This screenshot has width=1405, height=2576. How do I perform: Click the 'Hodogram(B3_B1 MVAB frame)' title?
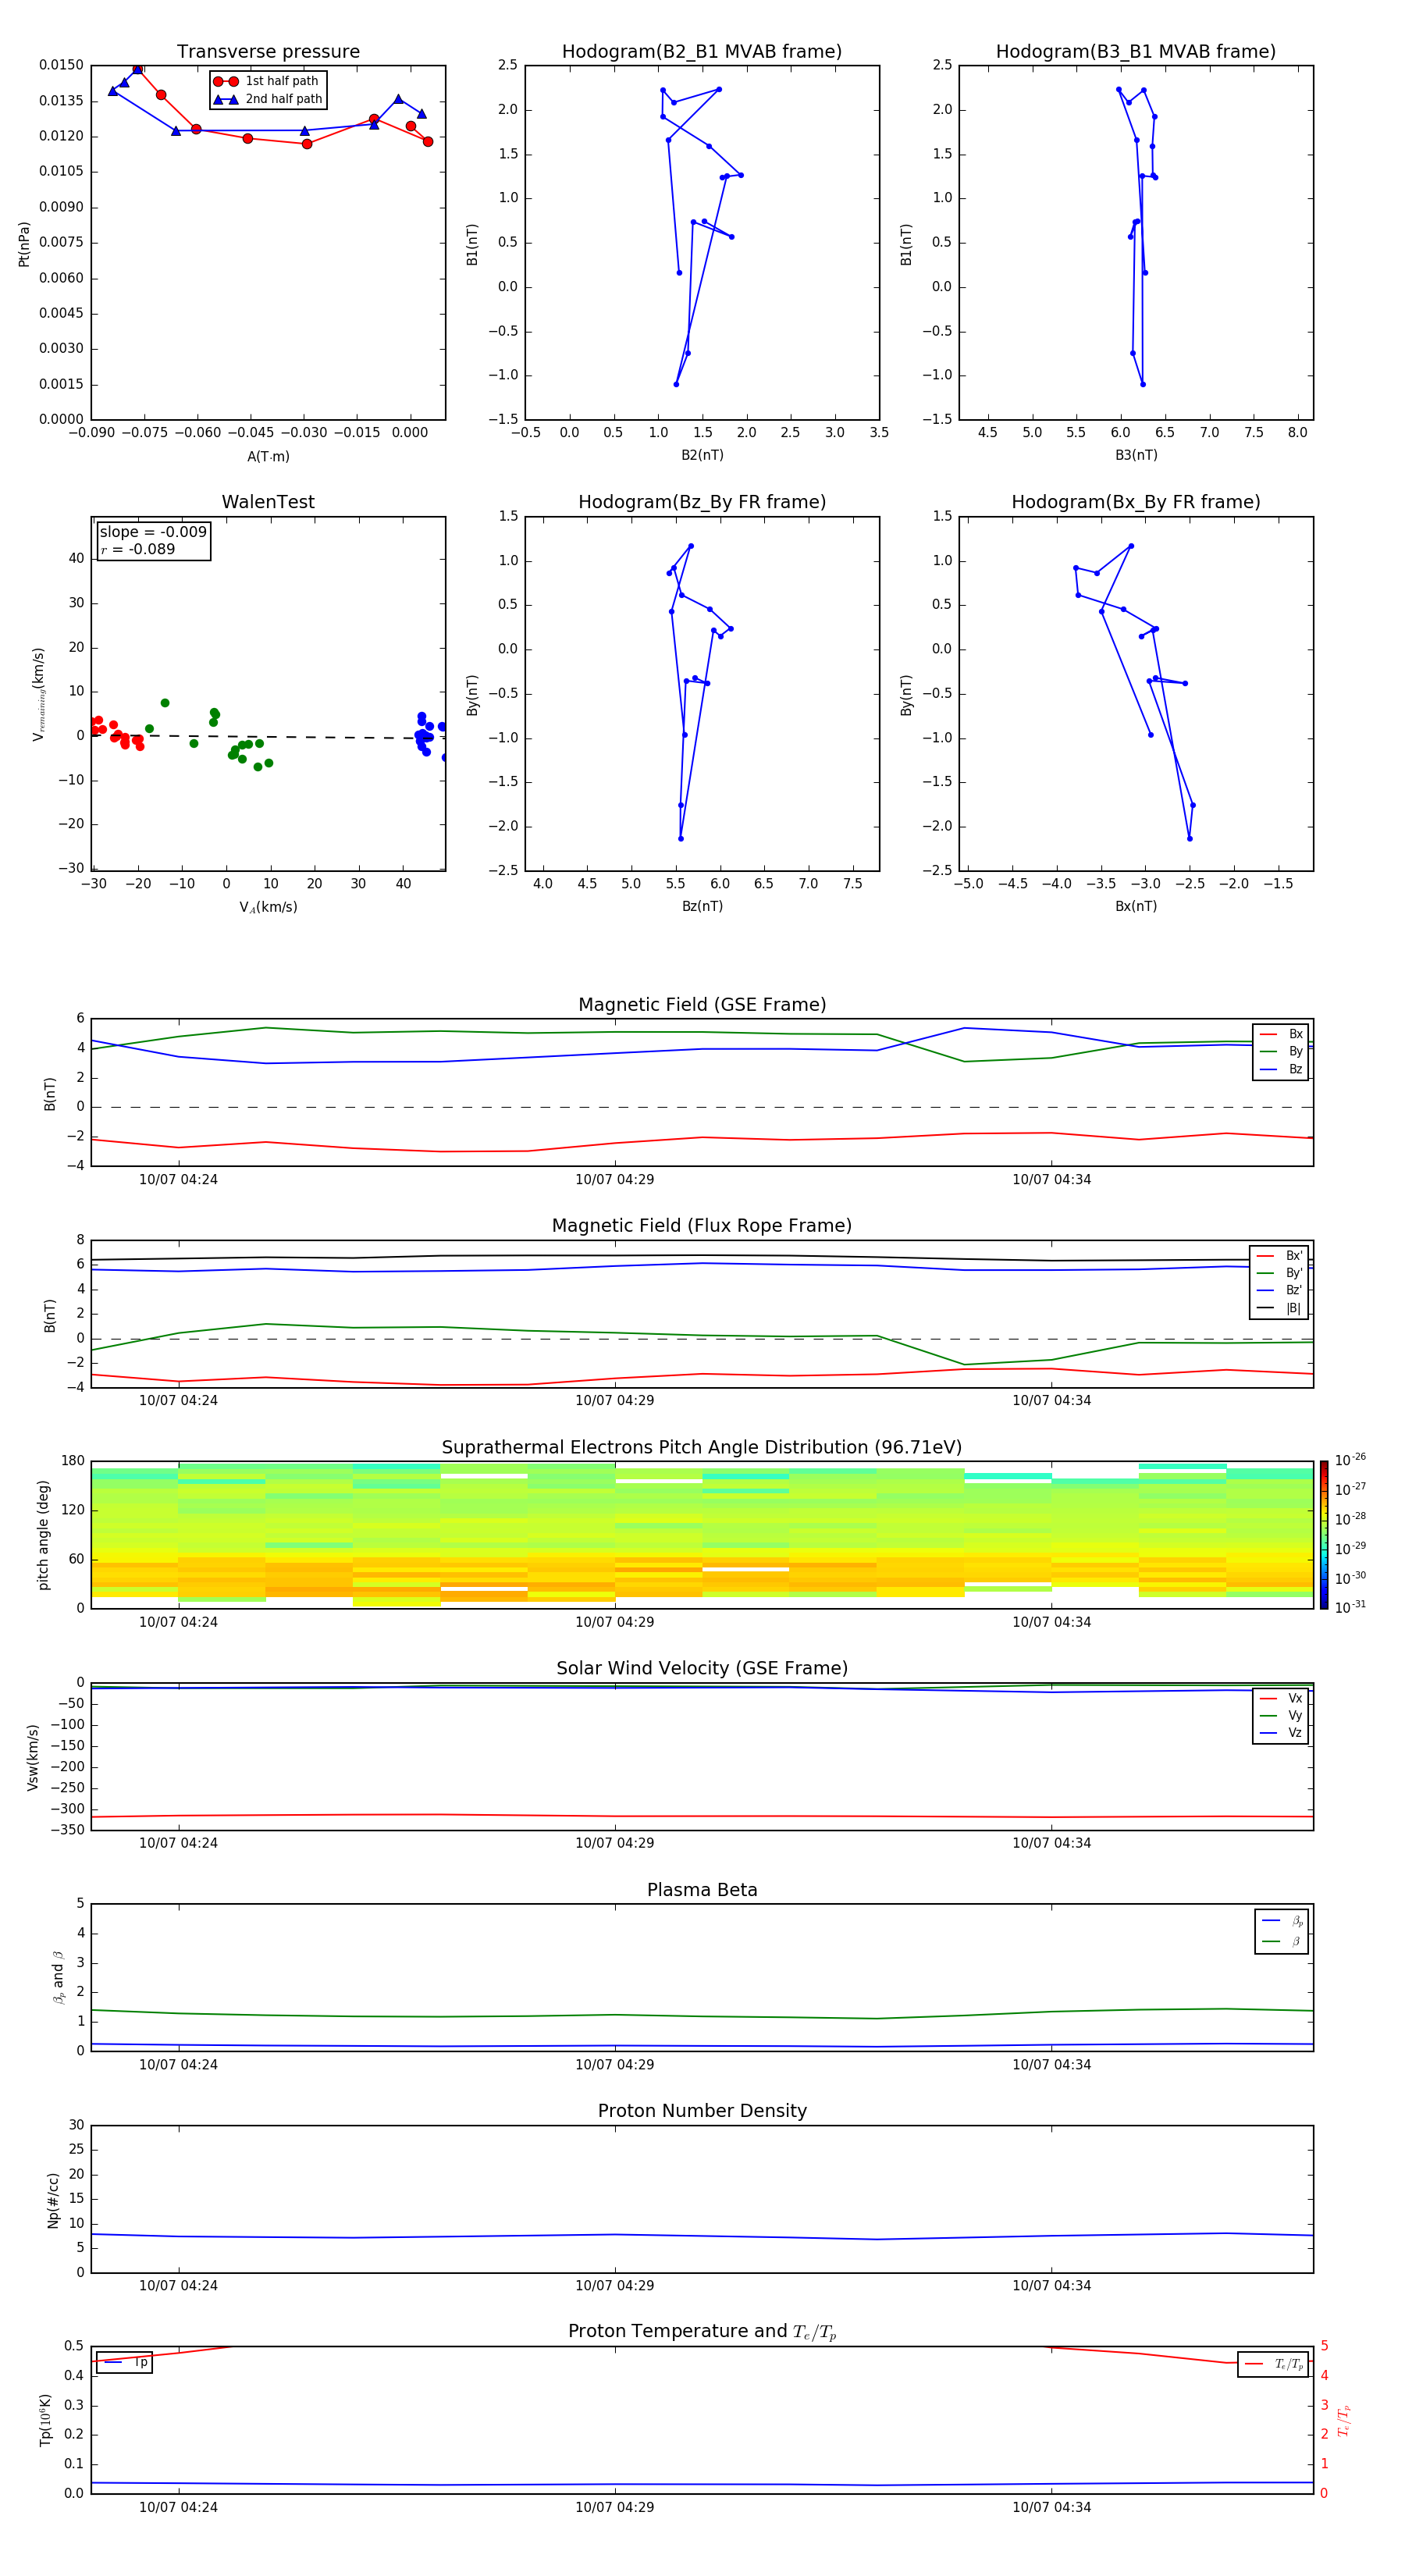(x=1136, y=52)
